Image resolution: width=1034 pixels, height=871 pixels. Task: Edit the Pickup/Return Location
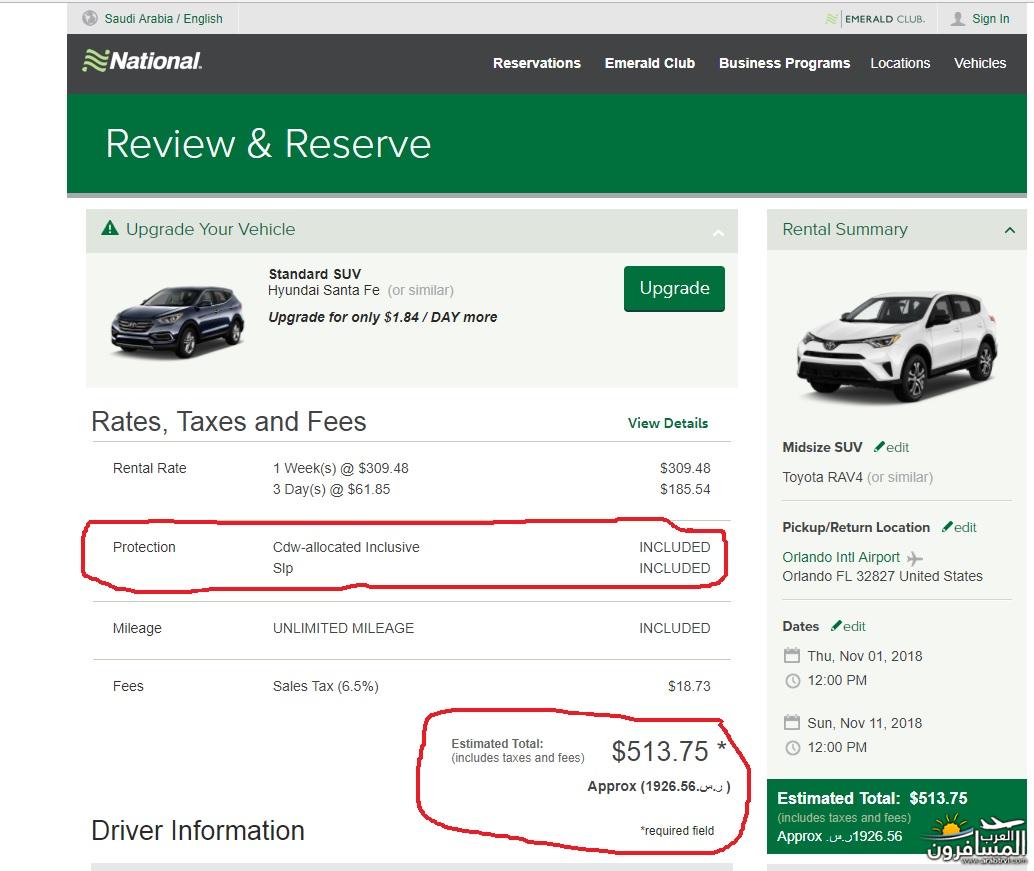click(x=965, y=527)
